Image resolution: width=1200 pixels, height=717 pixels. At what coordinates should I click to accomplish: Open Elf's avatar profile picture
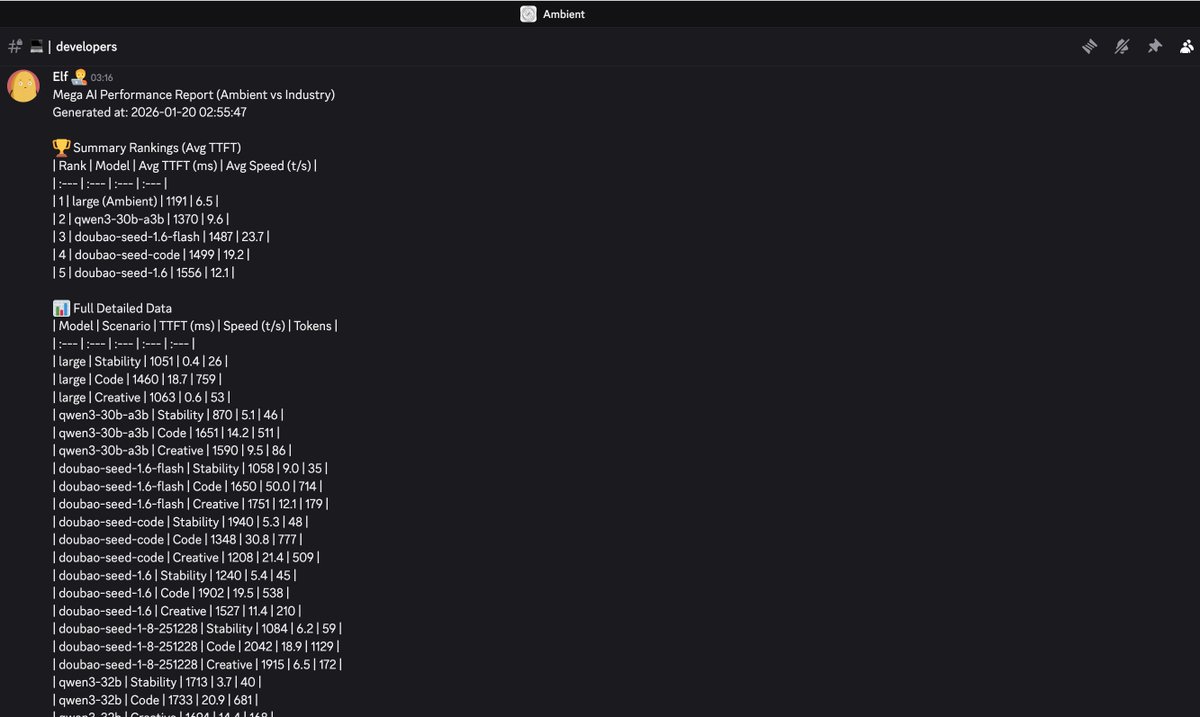click(23, 86)
